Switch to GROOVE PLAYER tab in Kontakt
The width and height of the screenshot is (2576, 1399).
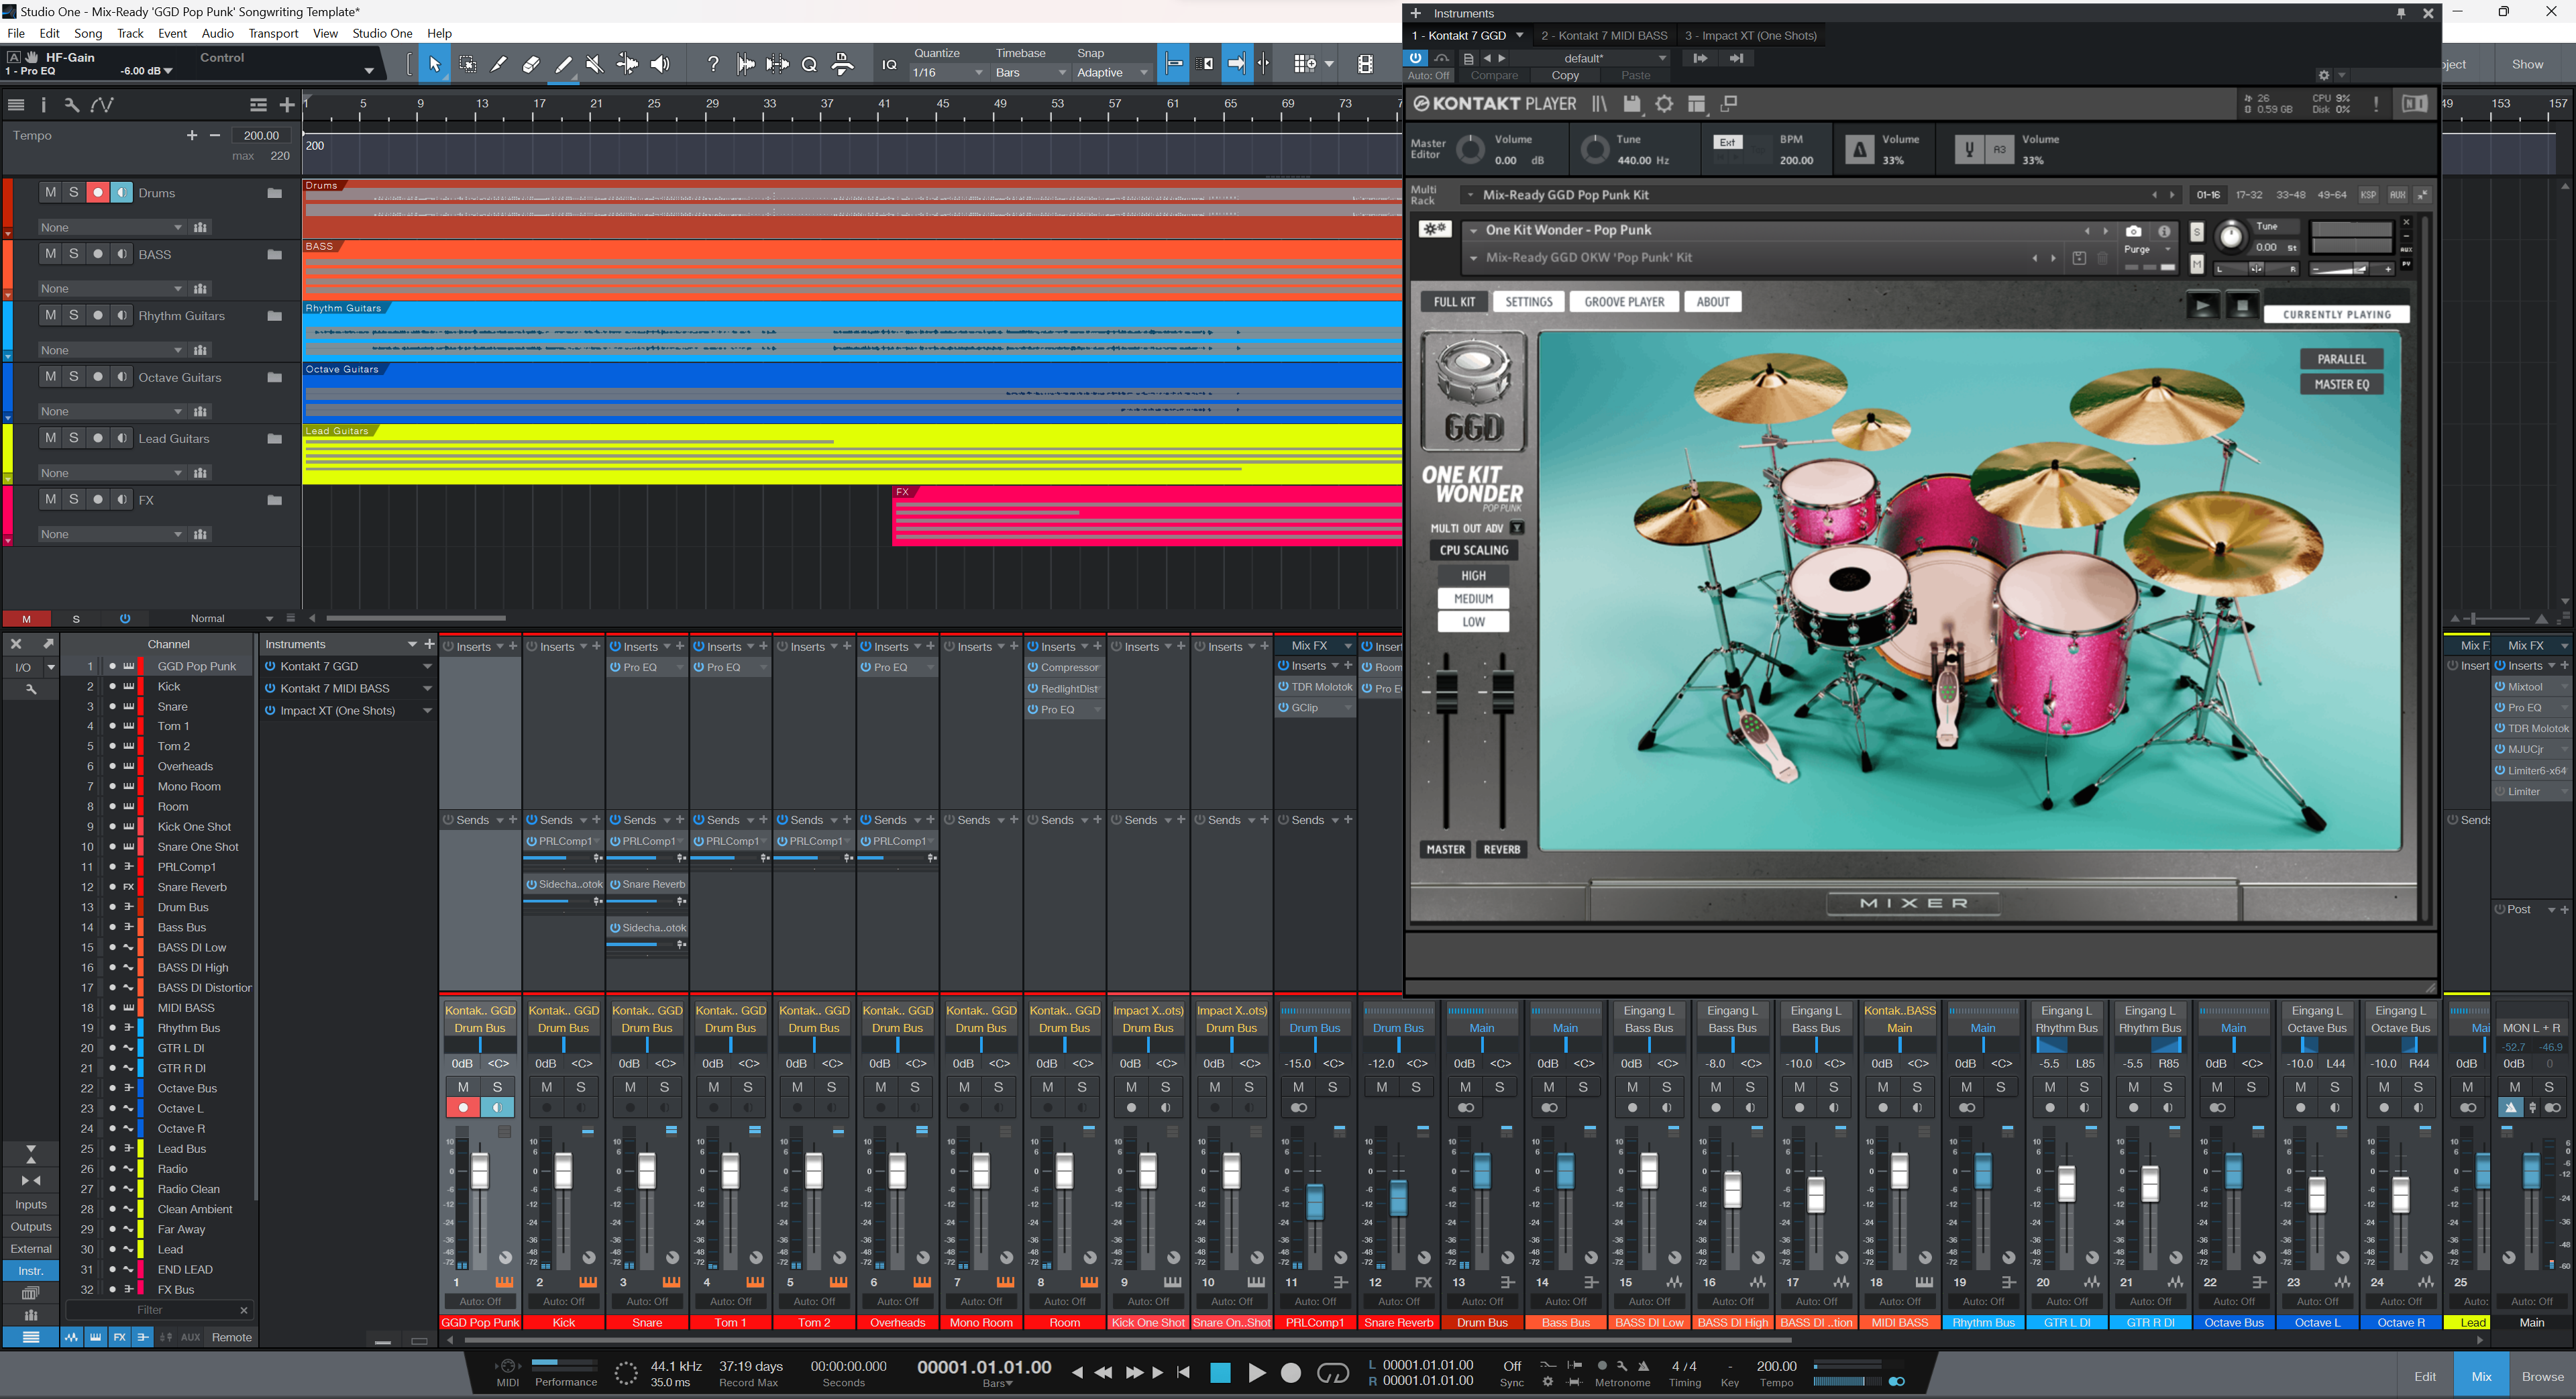(1624, 302)
